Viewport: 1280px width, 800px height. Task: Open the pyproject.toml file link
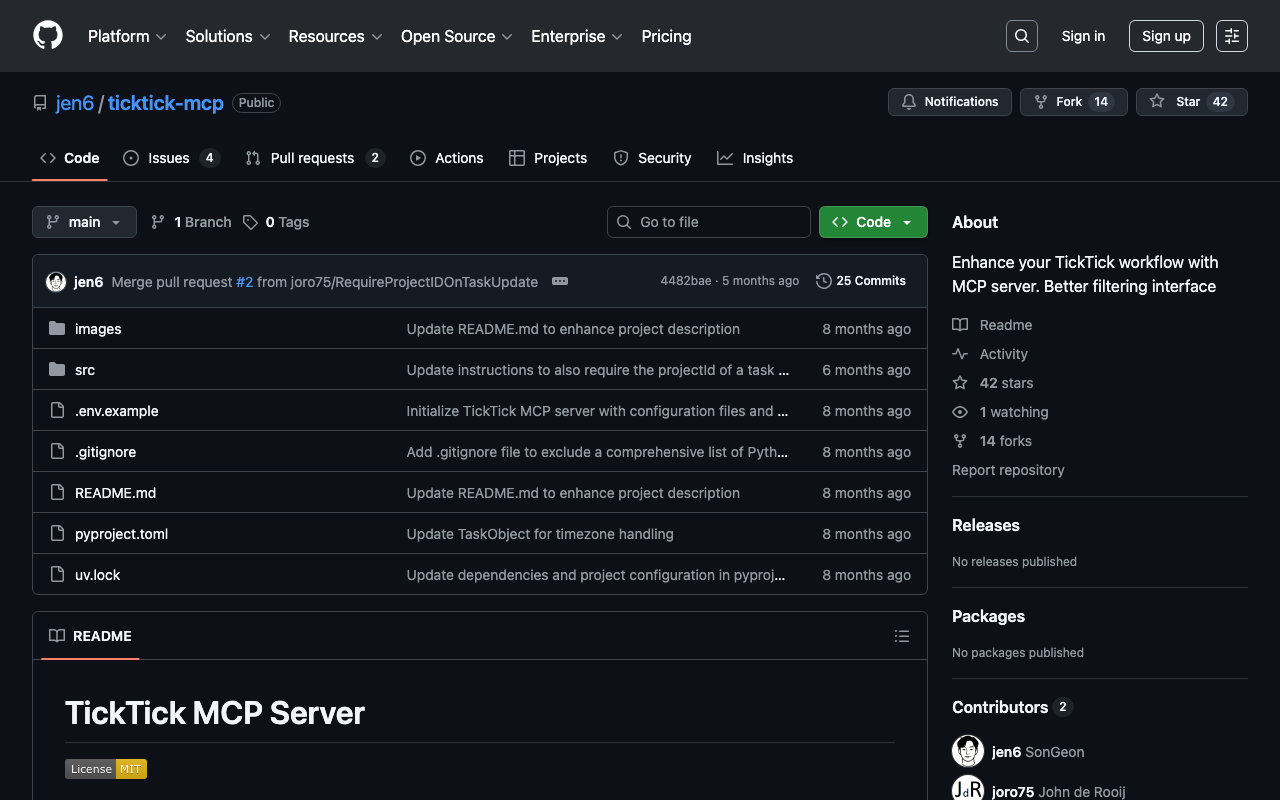[121, 534]
